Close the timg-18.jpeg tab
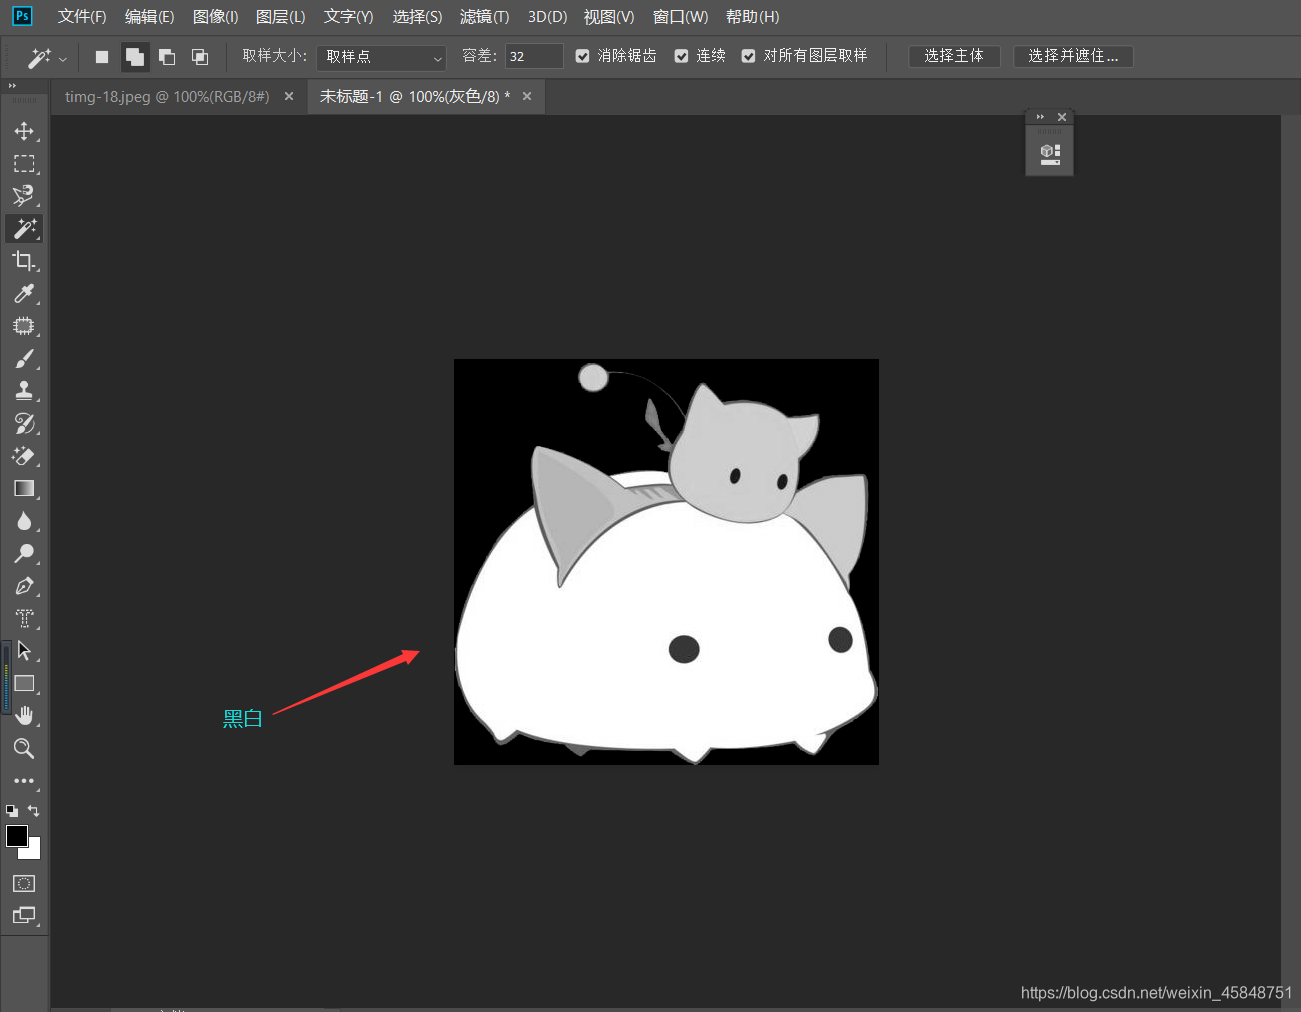Viewport: 1301px width, 1012px height. point(289,96)
